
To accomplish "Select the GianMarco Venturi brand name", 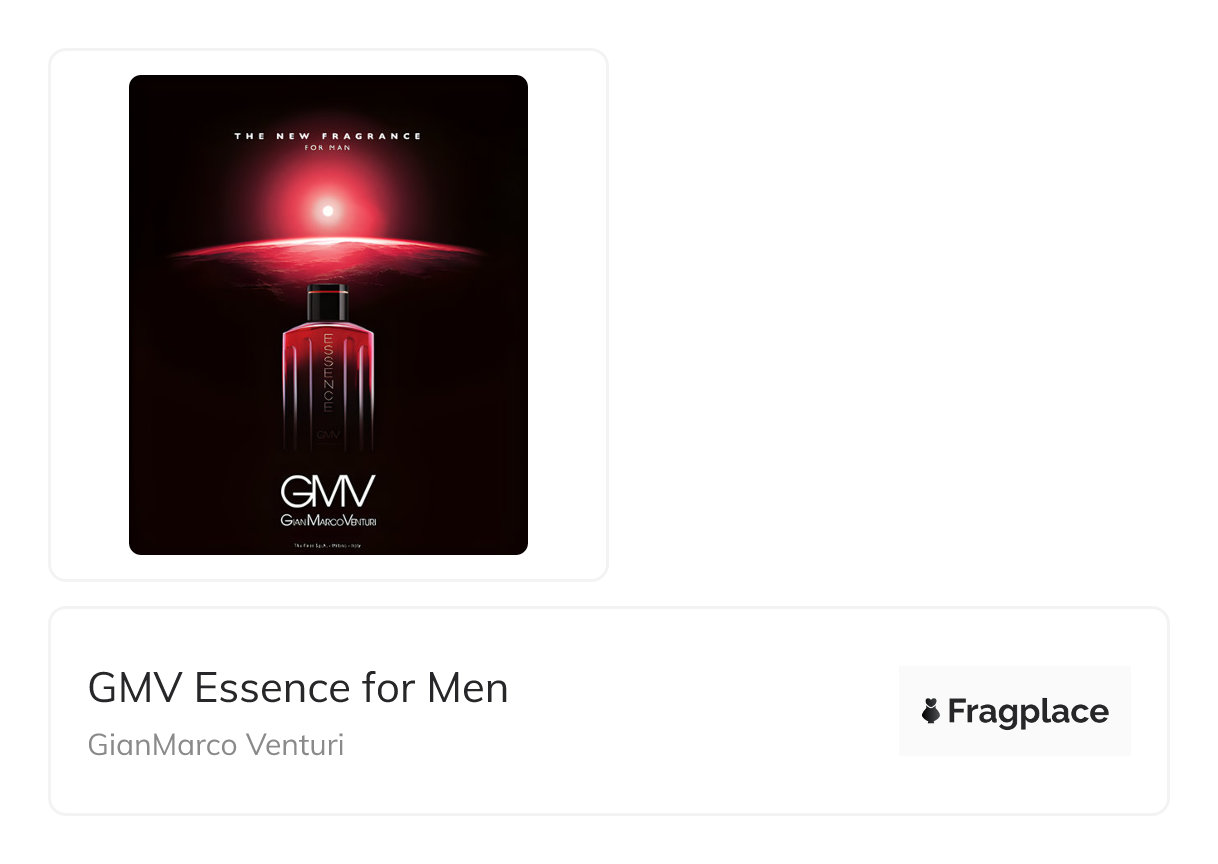I will [x=216, y=745].
